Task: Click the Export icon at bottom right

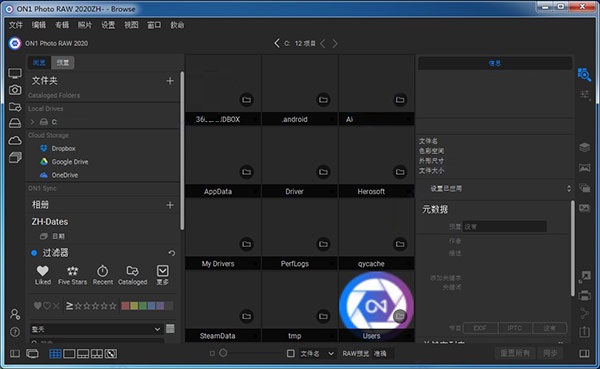Action: click(x=584, y=331)
